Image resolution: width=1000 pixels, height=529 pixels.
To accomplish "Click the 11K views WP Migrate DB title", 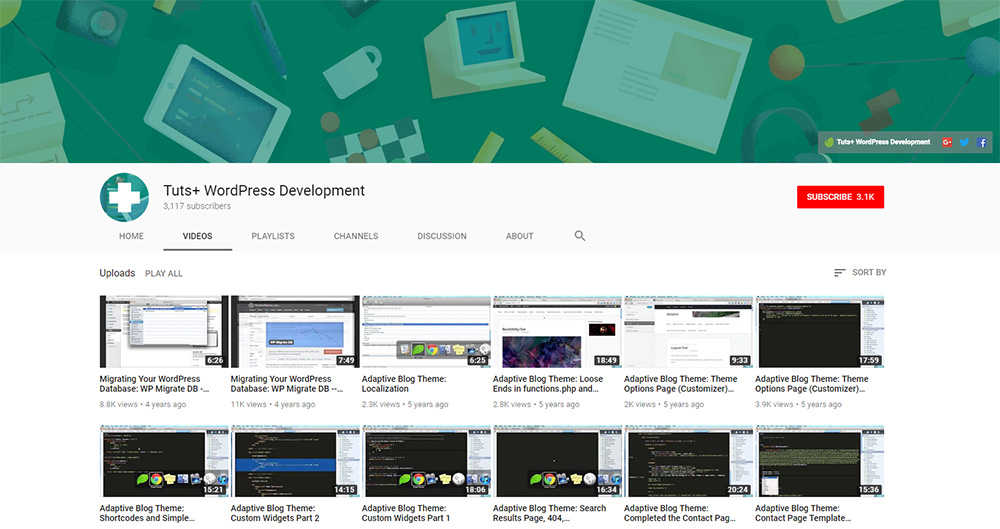I will (287, 384).
